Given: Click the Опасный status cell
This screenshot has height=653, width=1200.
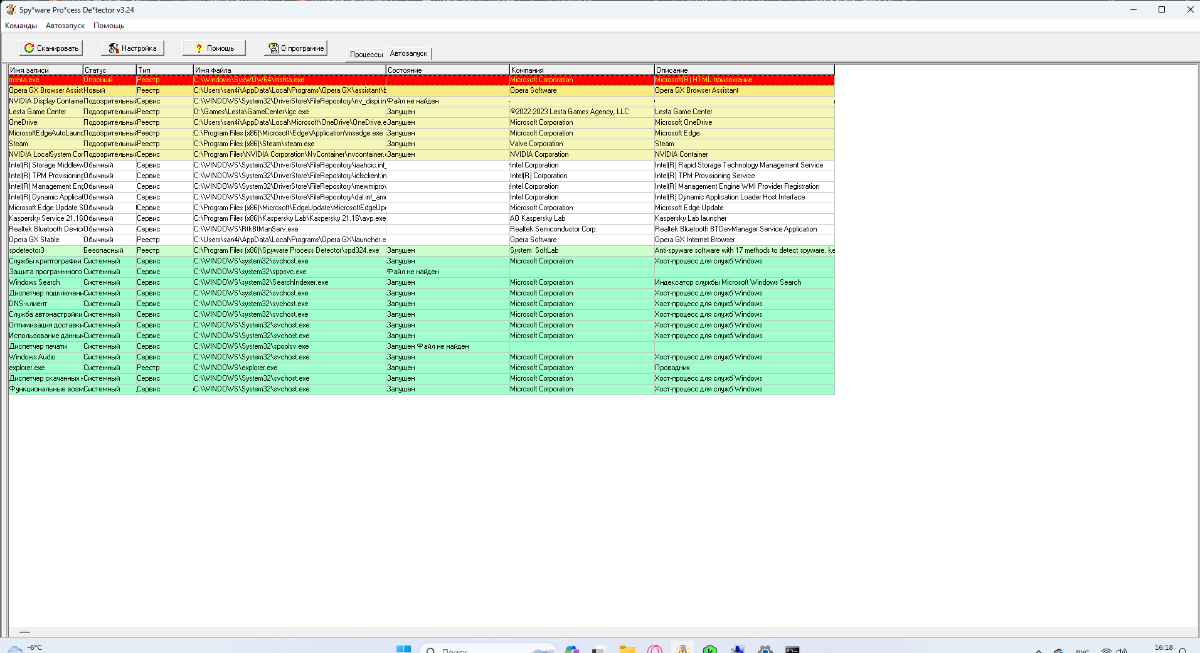Looking at the screenshot, I should coord(109,79).
